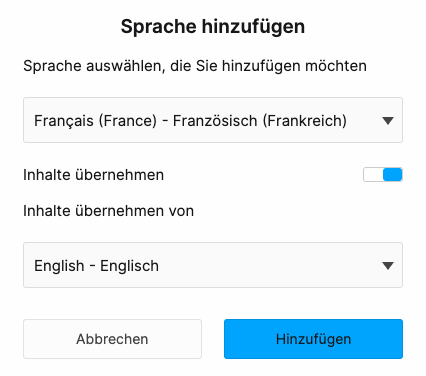Viewport: 426px width, 376px height.
Task: Expand the Inhalte übernehmen von combo box
Action: coord(213,265)
